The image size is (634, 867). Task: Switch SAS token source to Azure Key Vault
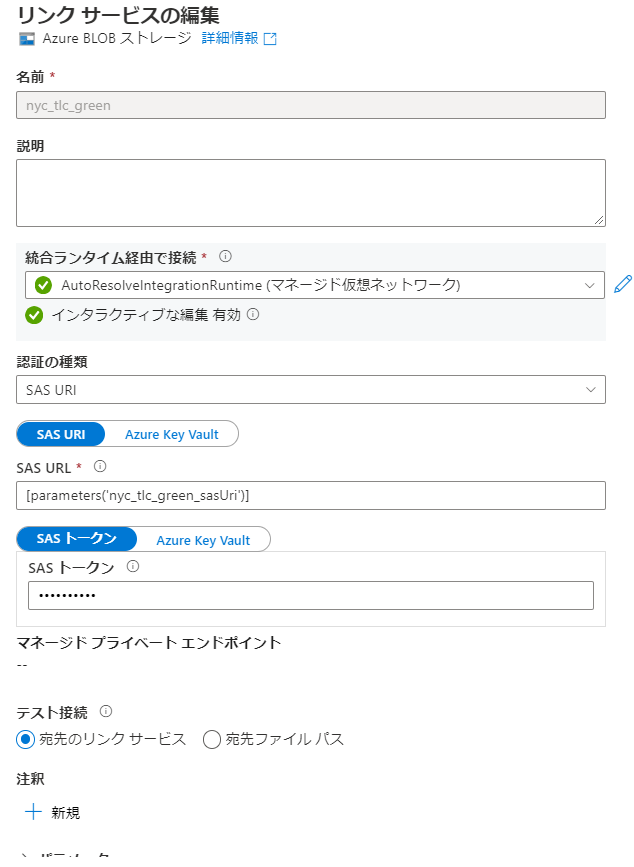203,539
